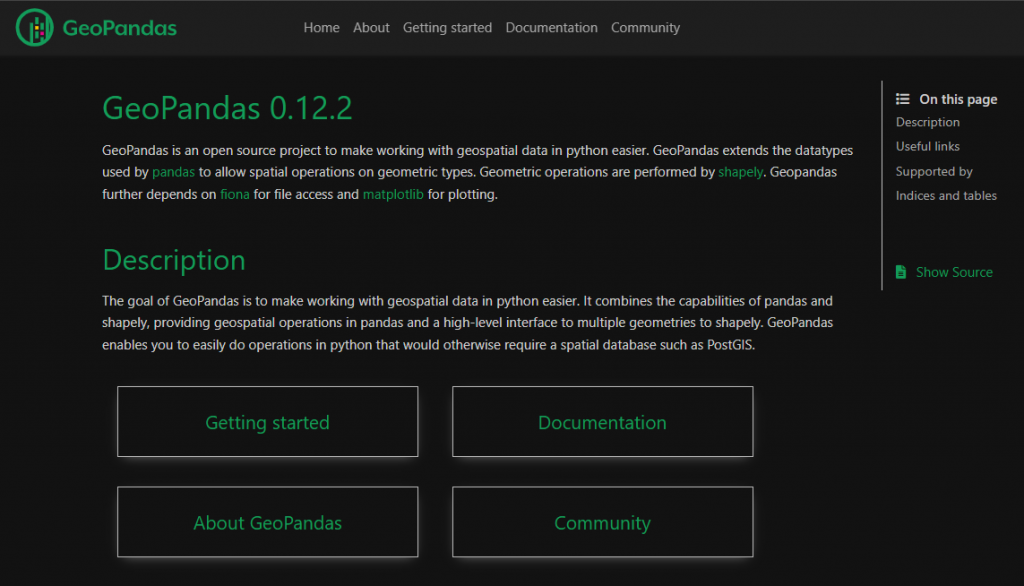Jump to Supported by section
Screen dimensions: 1024x586
[934, 171]
